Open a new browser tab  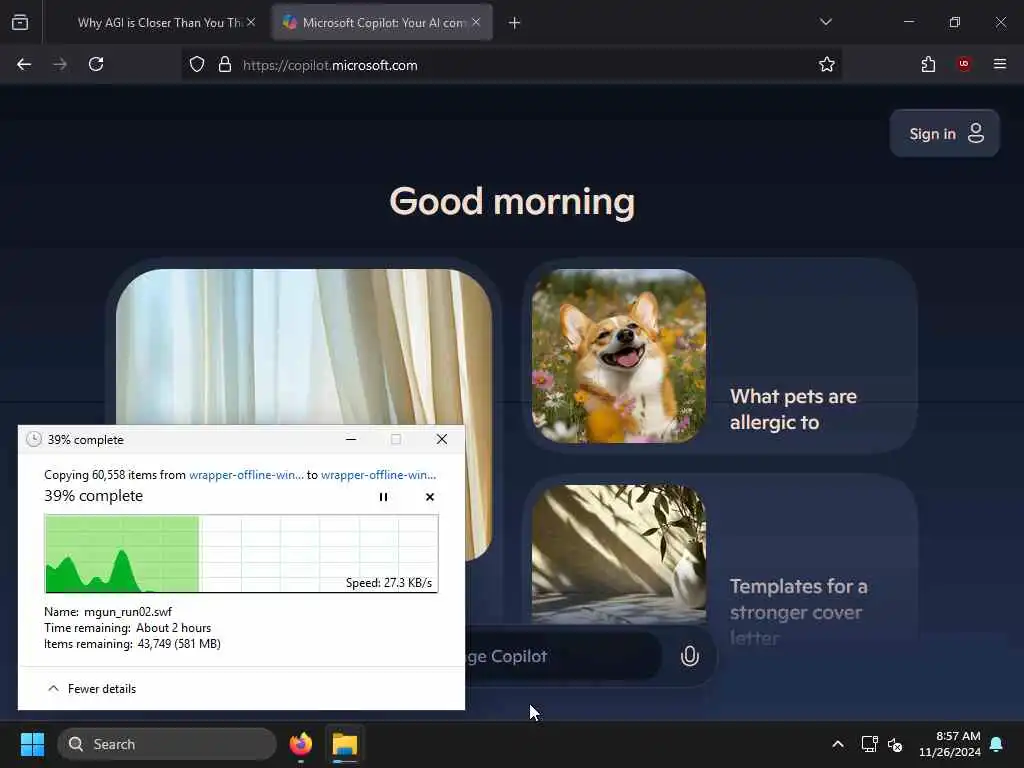(515, 23)
